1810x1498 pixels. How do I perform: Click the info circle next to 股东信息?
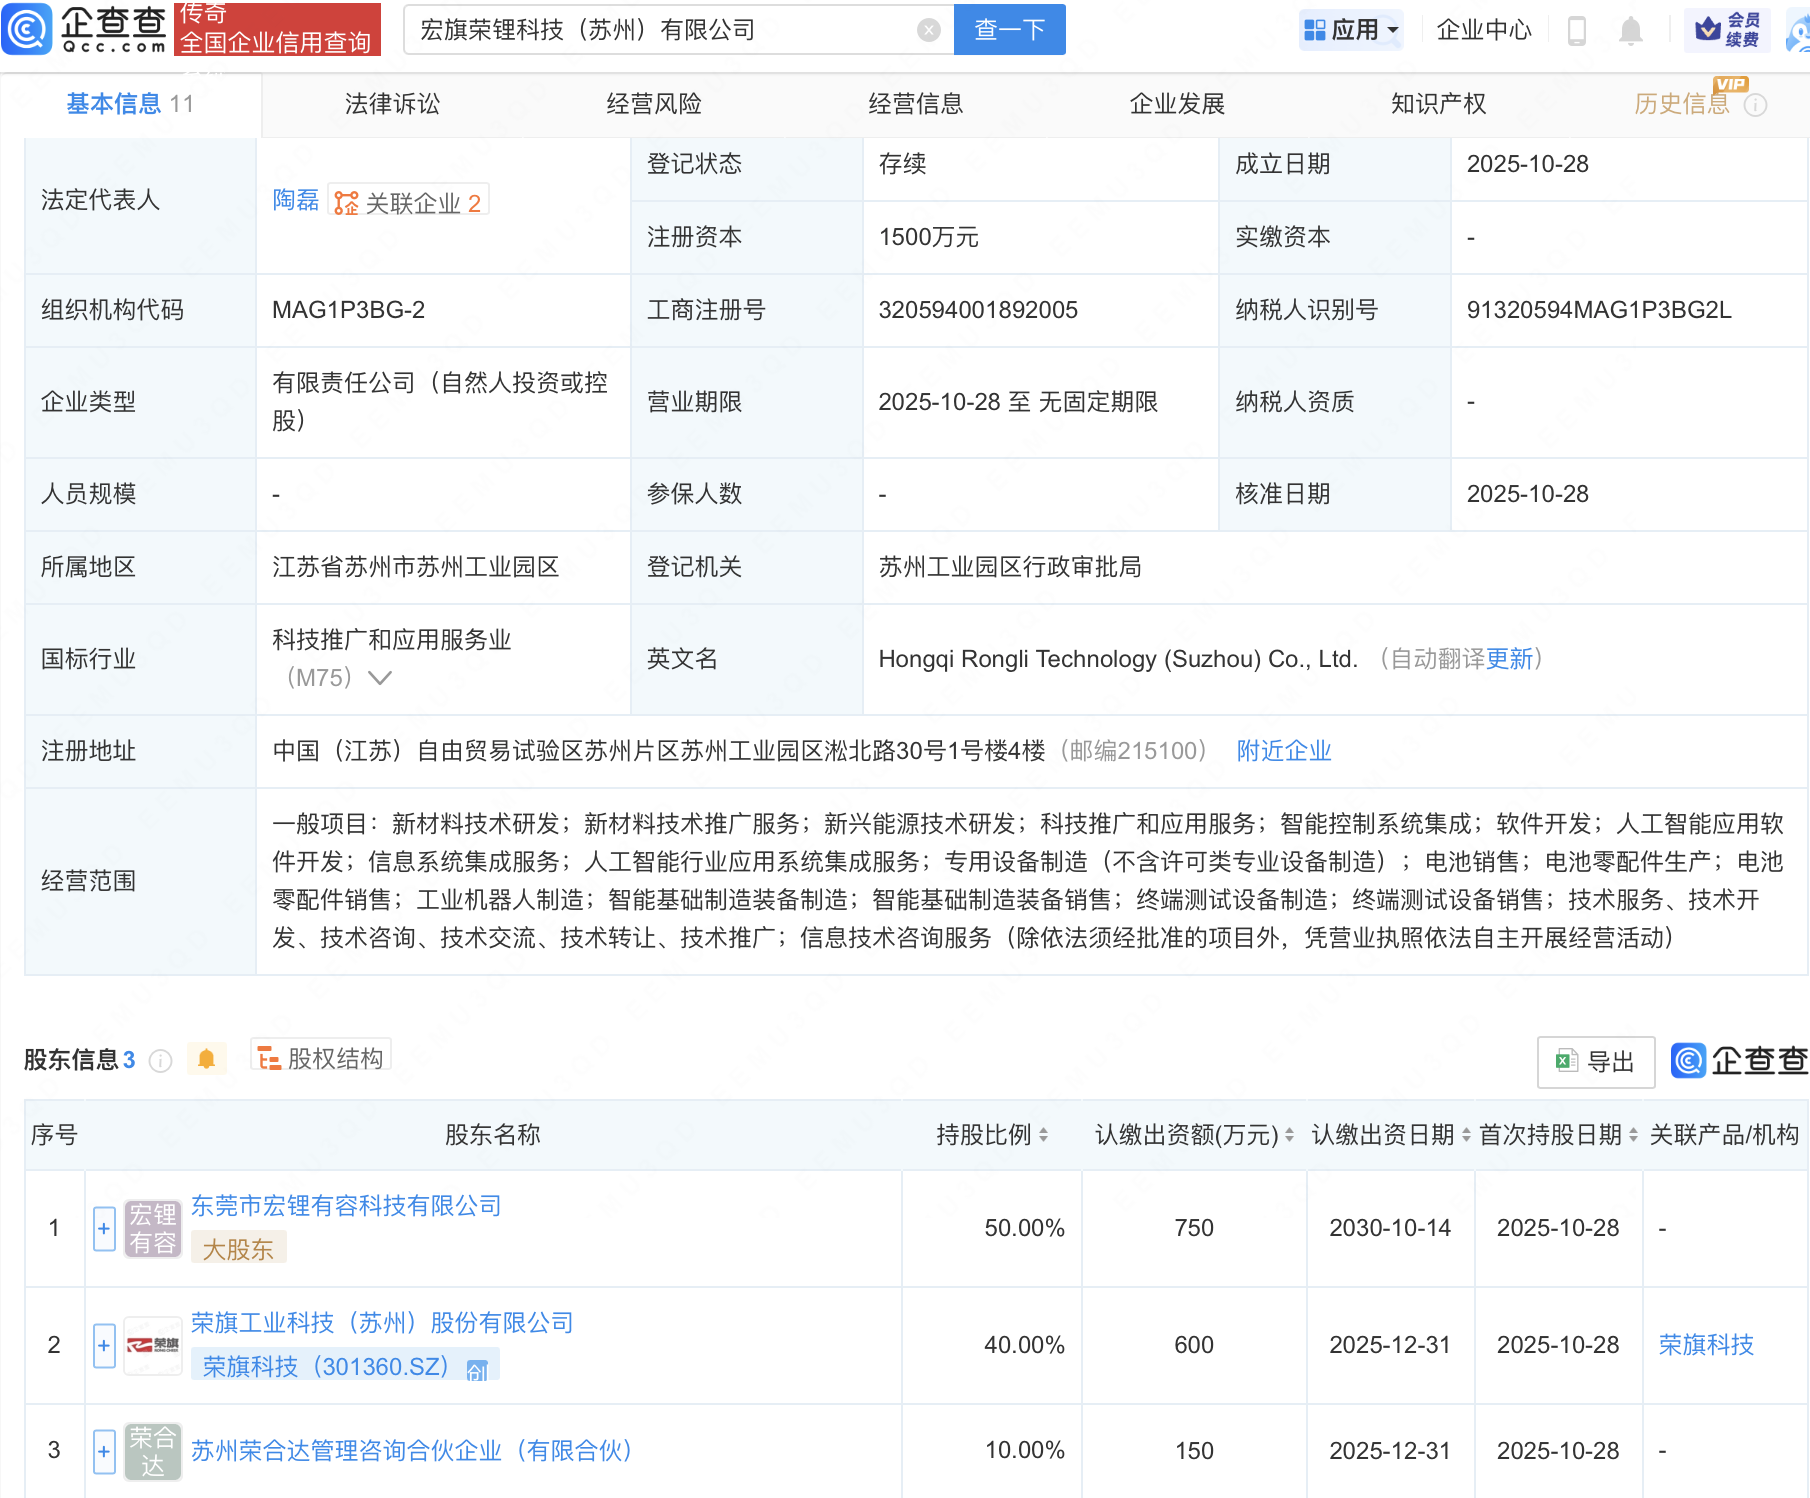point(160,1061)
